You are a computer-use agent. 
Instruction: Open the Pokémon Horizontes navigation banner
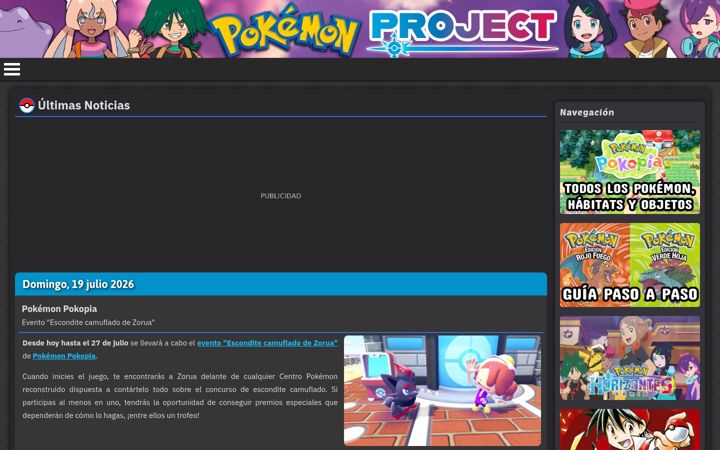(x=630, y=358)
